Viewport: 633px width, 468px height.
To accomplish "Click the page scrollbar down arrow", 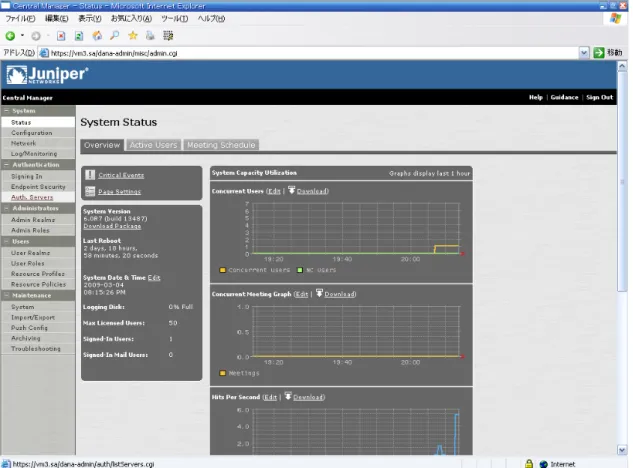I will tap(622, 449).
